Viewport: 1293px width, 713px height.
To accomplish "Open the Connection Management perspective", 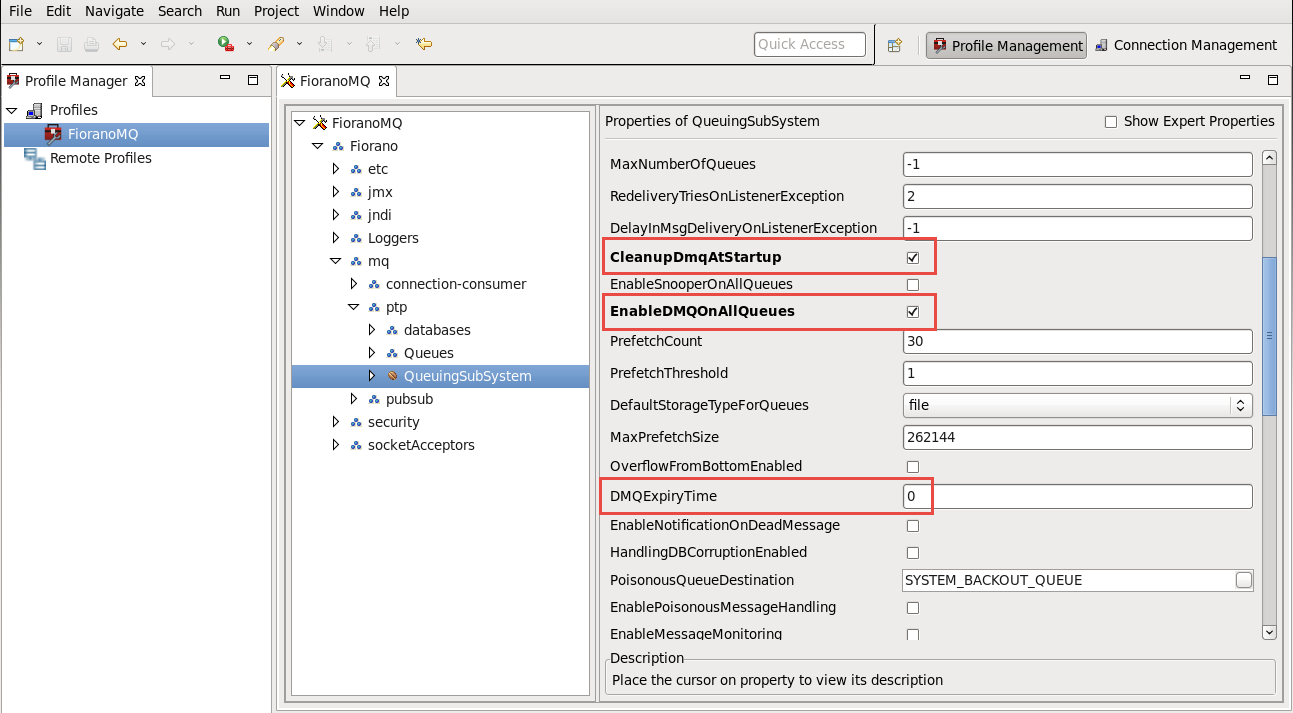I will point(1186,45).
